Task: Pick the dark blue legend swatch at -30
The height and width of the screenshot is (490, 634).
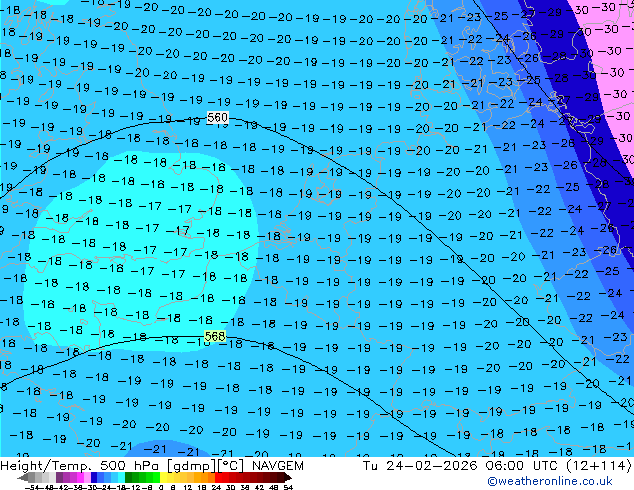Action: (94, 477)
